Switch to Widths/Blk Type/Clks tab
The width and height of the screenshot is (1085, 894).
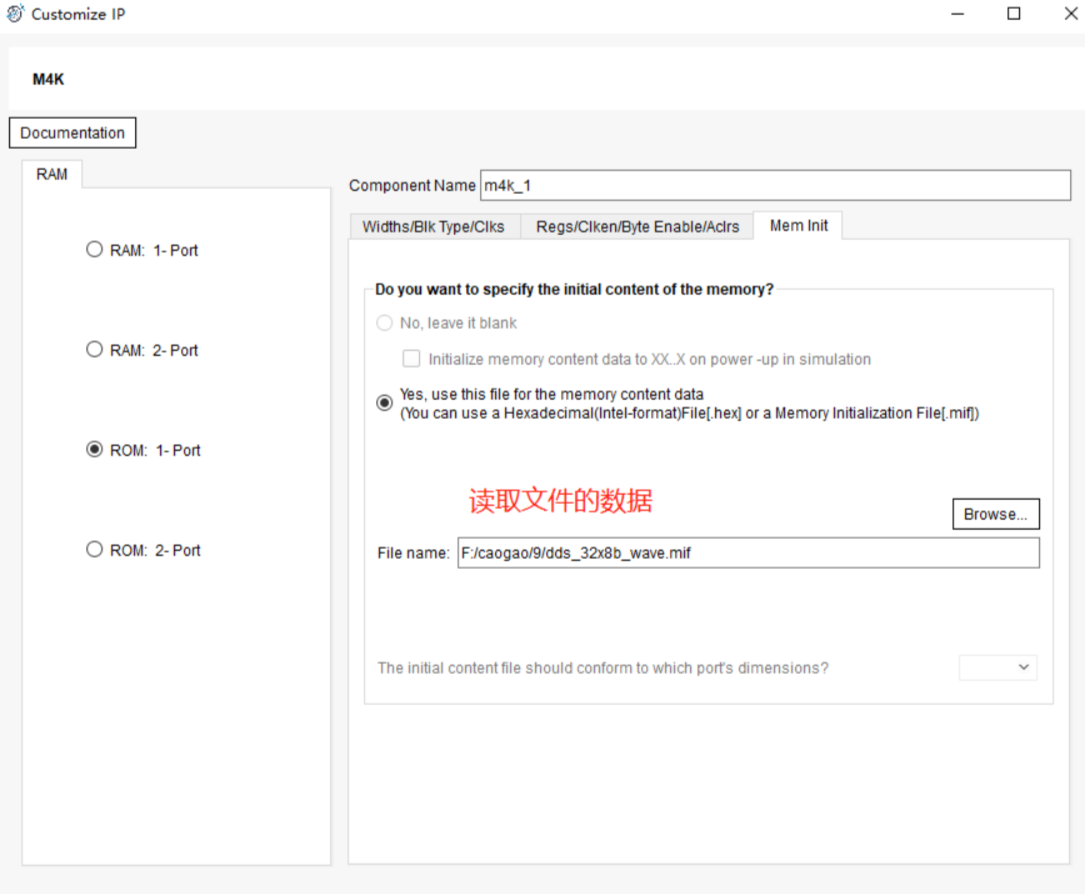click(x=434, y=227)
